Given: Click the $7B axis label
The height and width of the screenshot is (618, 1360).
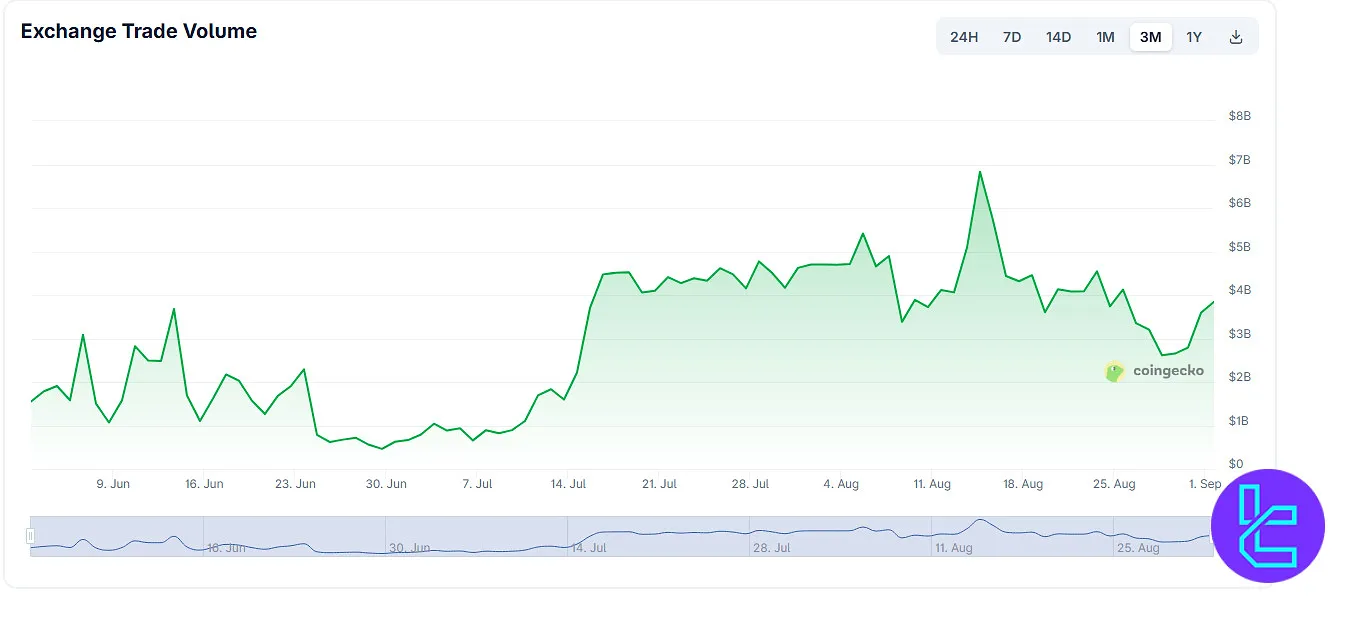Looking at the screenshot, I should [x=1239, y=160].
